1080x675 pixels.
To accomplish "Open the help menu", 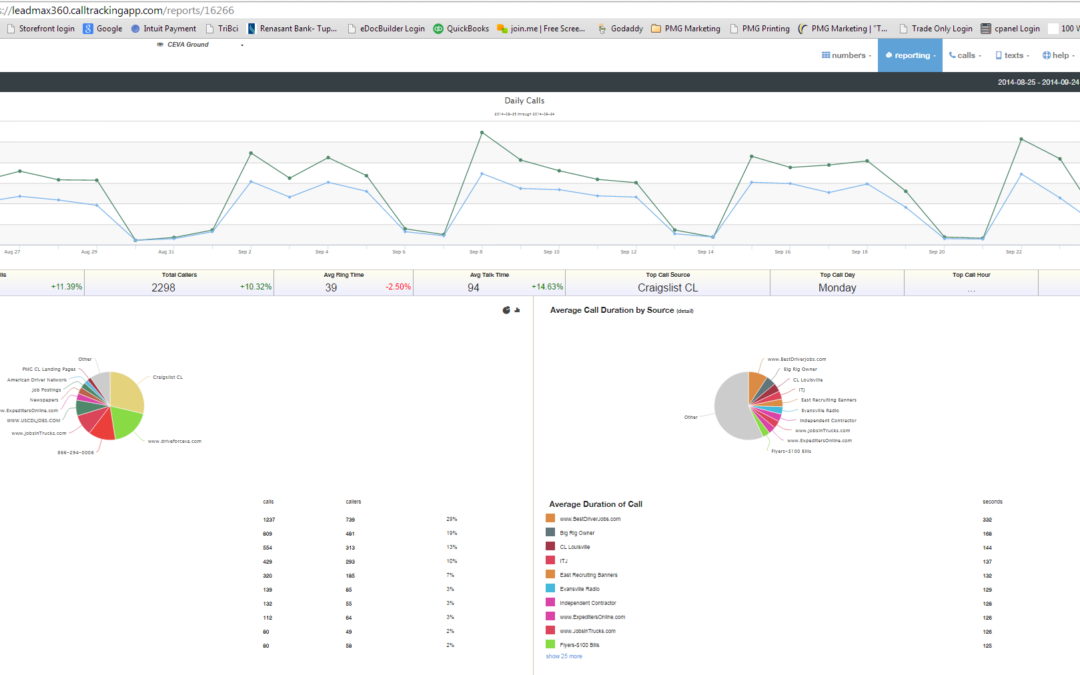I will coord(1058,56).
